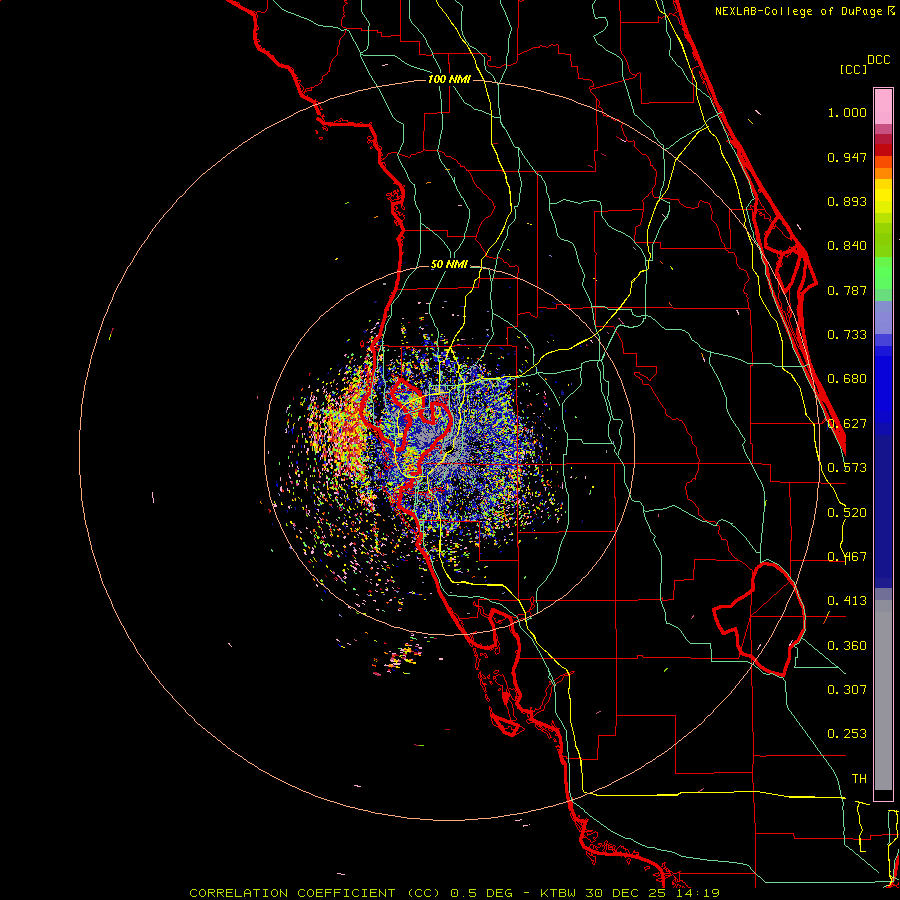Pick the gray segment of the color bar

click(883, 695)
